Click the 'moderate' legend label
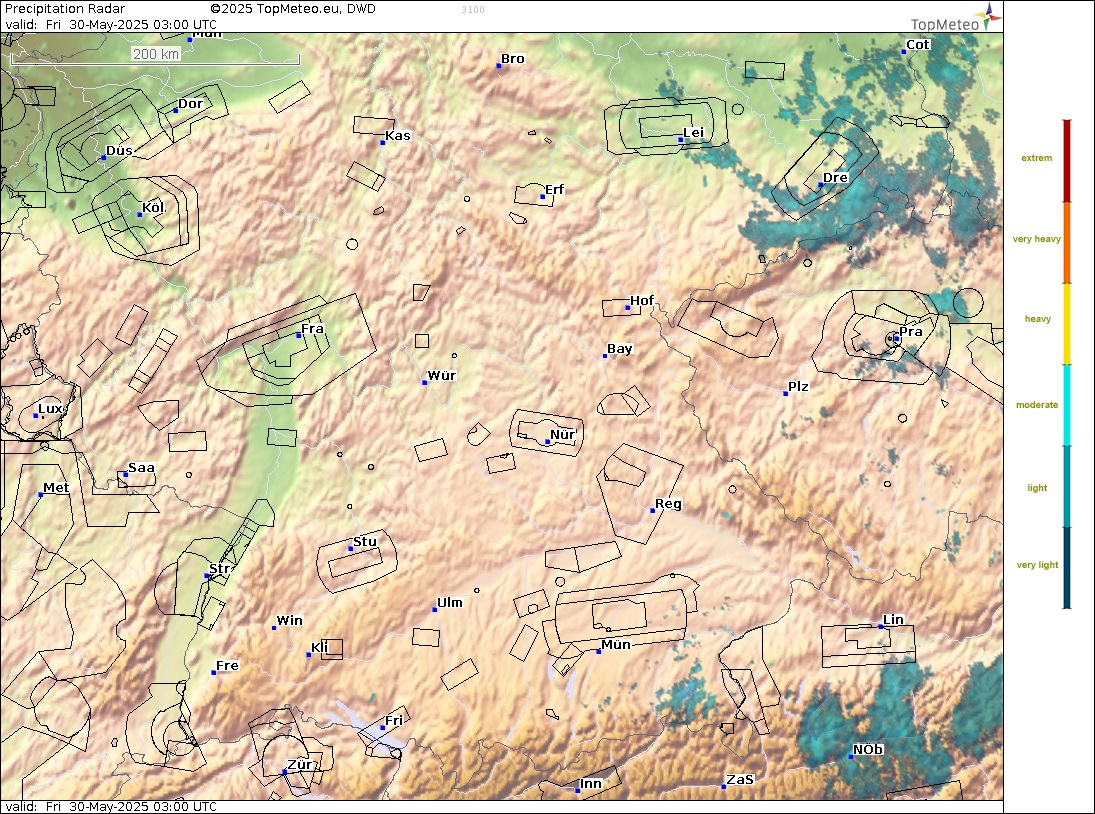Image resolution: width=1095 pixels, height=814 pixels. 1037,405
